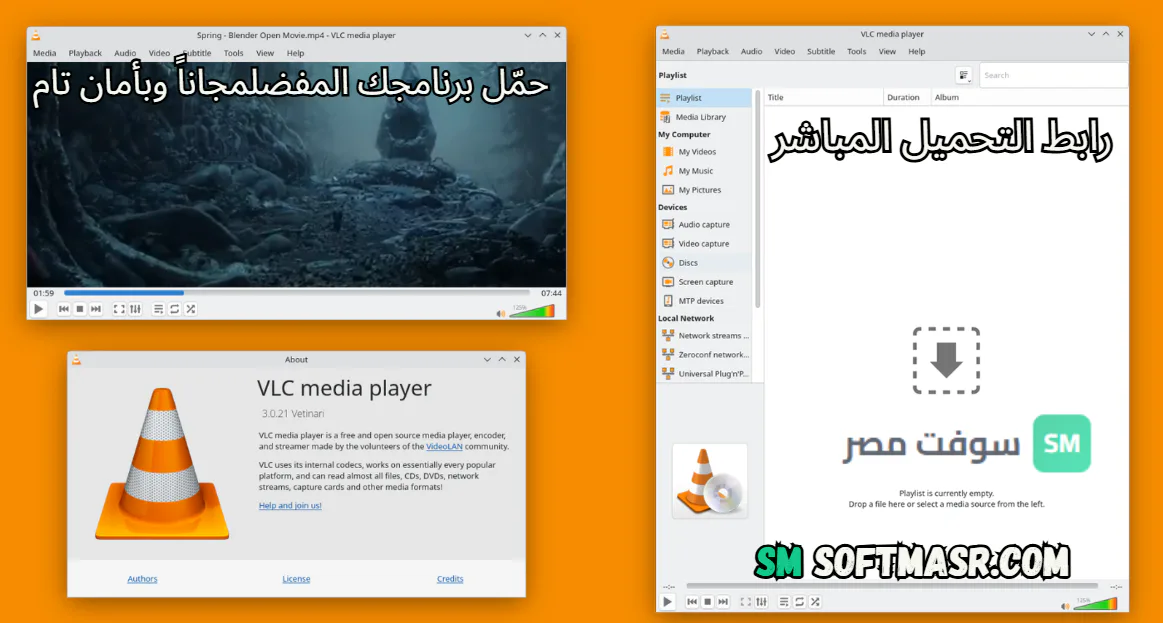Skip to next media in Spring movie window

(x=96, y=309)
